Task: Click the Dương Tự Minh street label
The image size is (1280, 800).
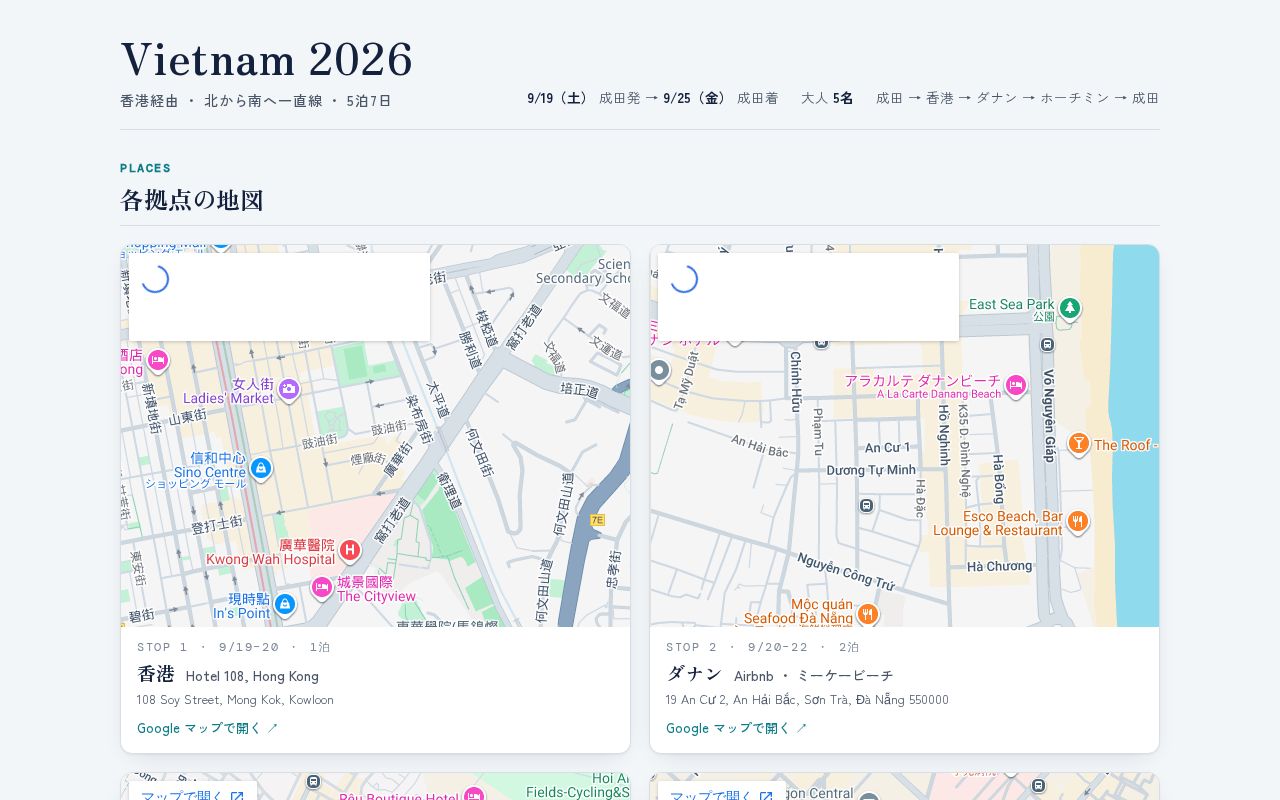Action: tap(871, 470)
